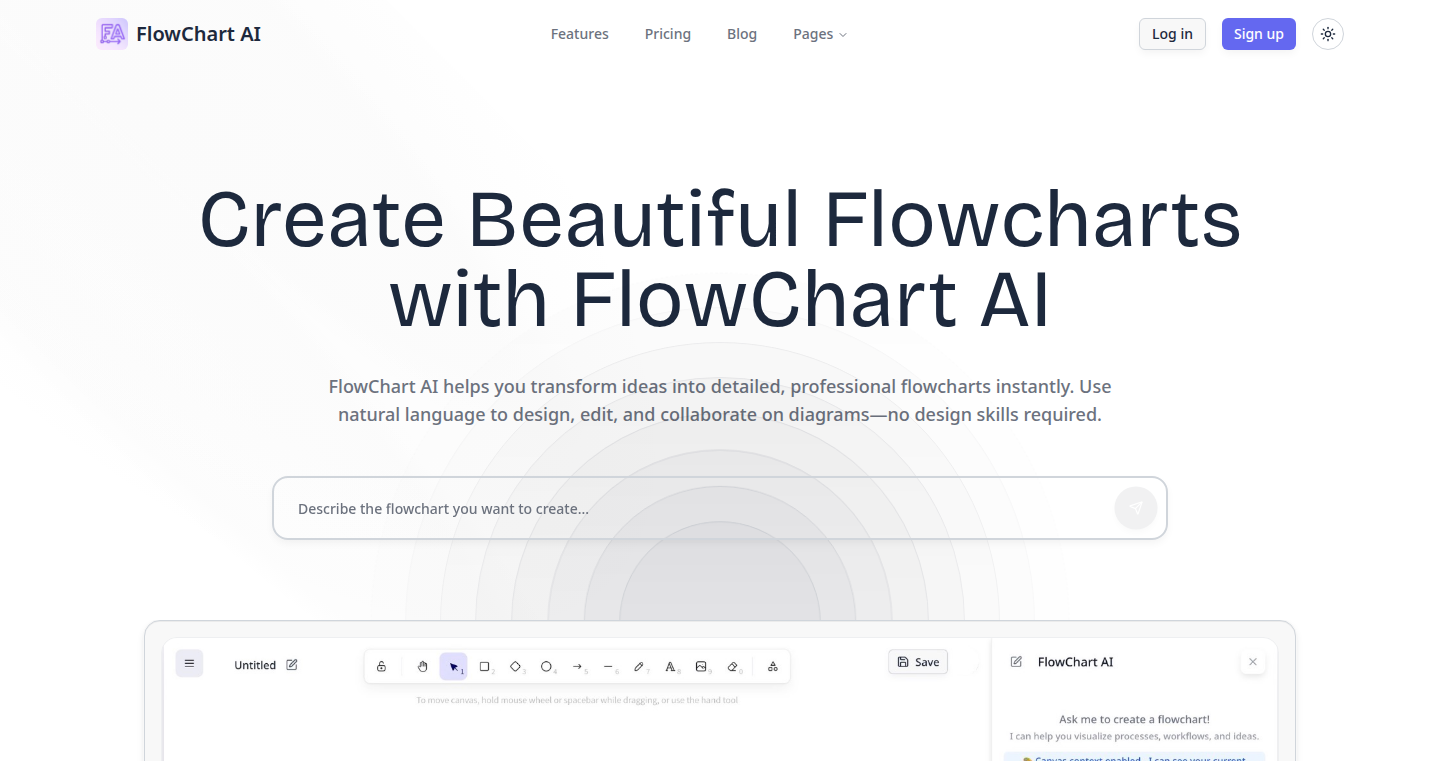Select the Selection arrow tool
The height and width of the screenshot is (761, 1440).
click(453, 666)
